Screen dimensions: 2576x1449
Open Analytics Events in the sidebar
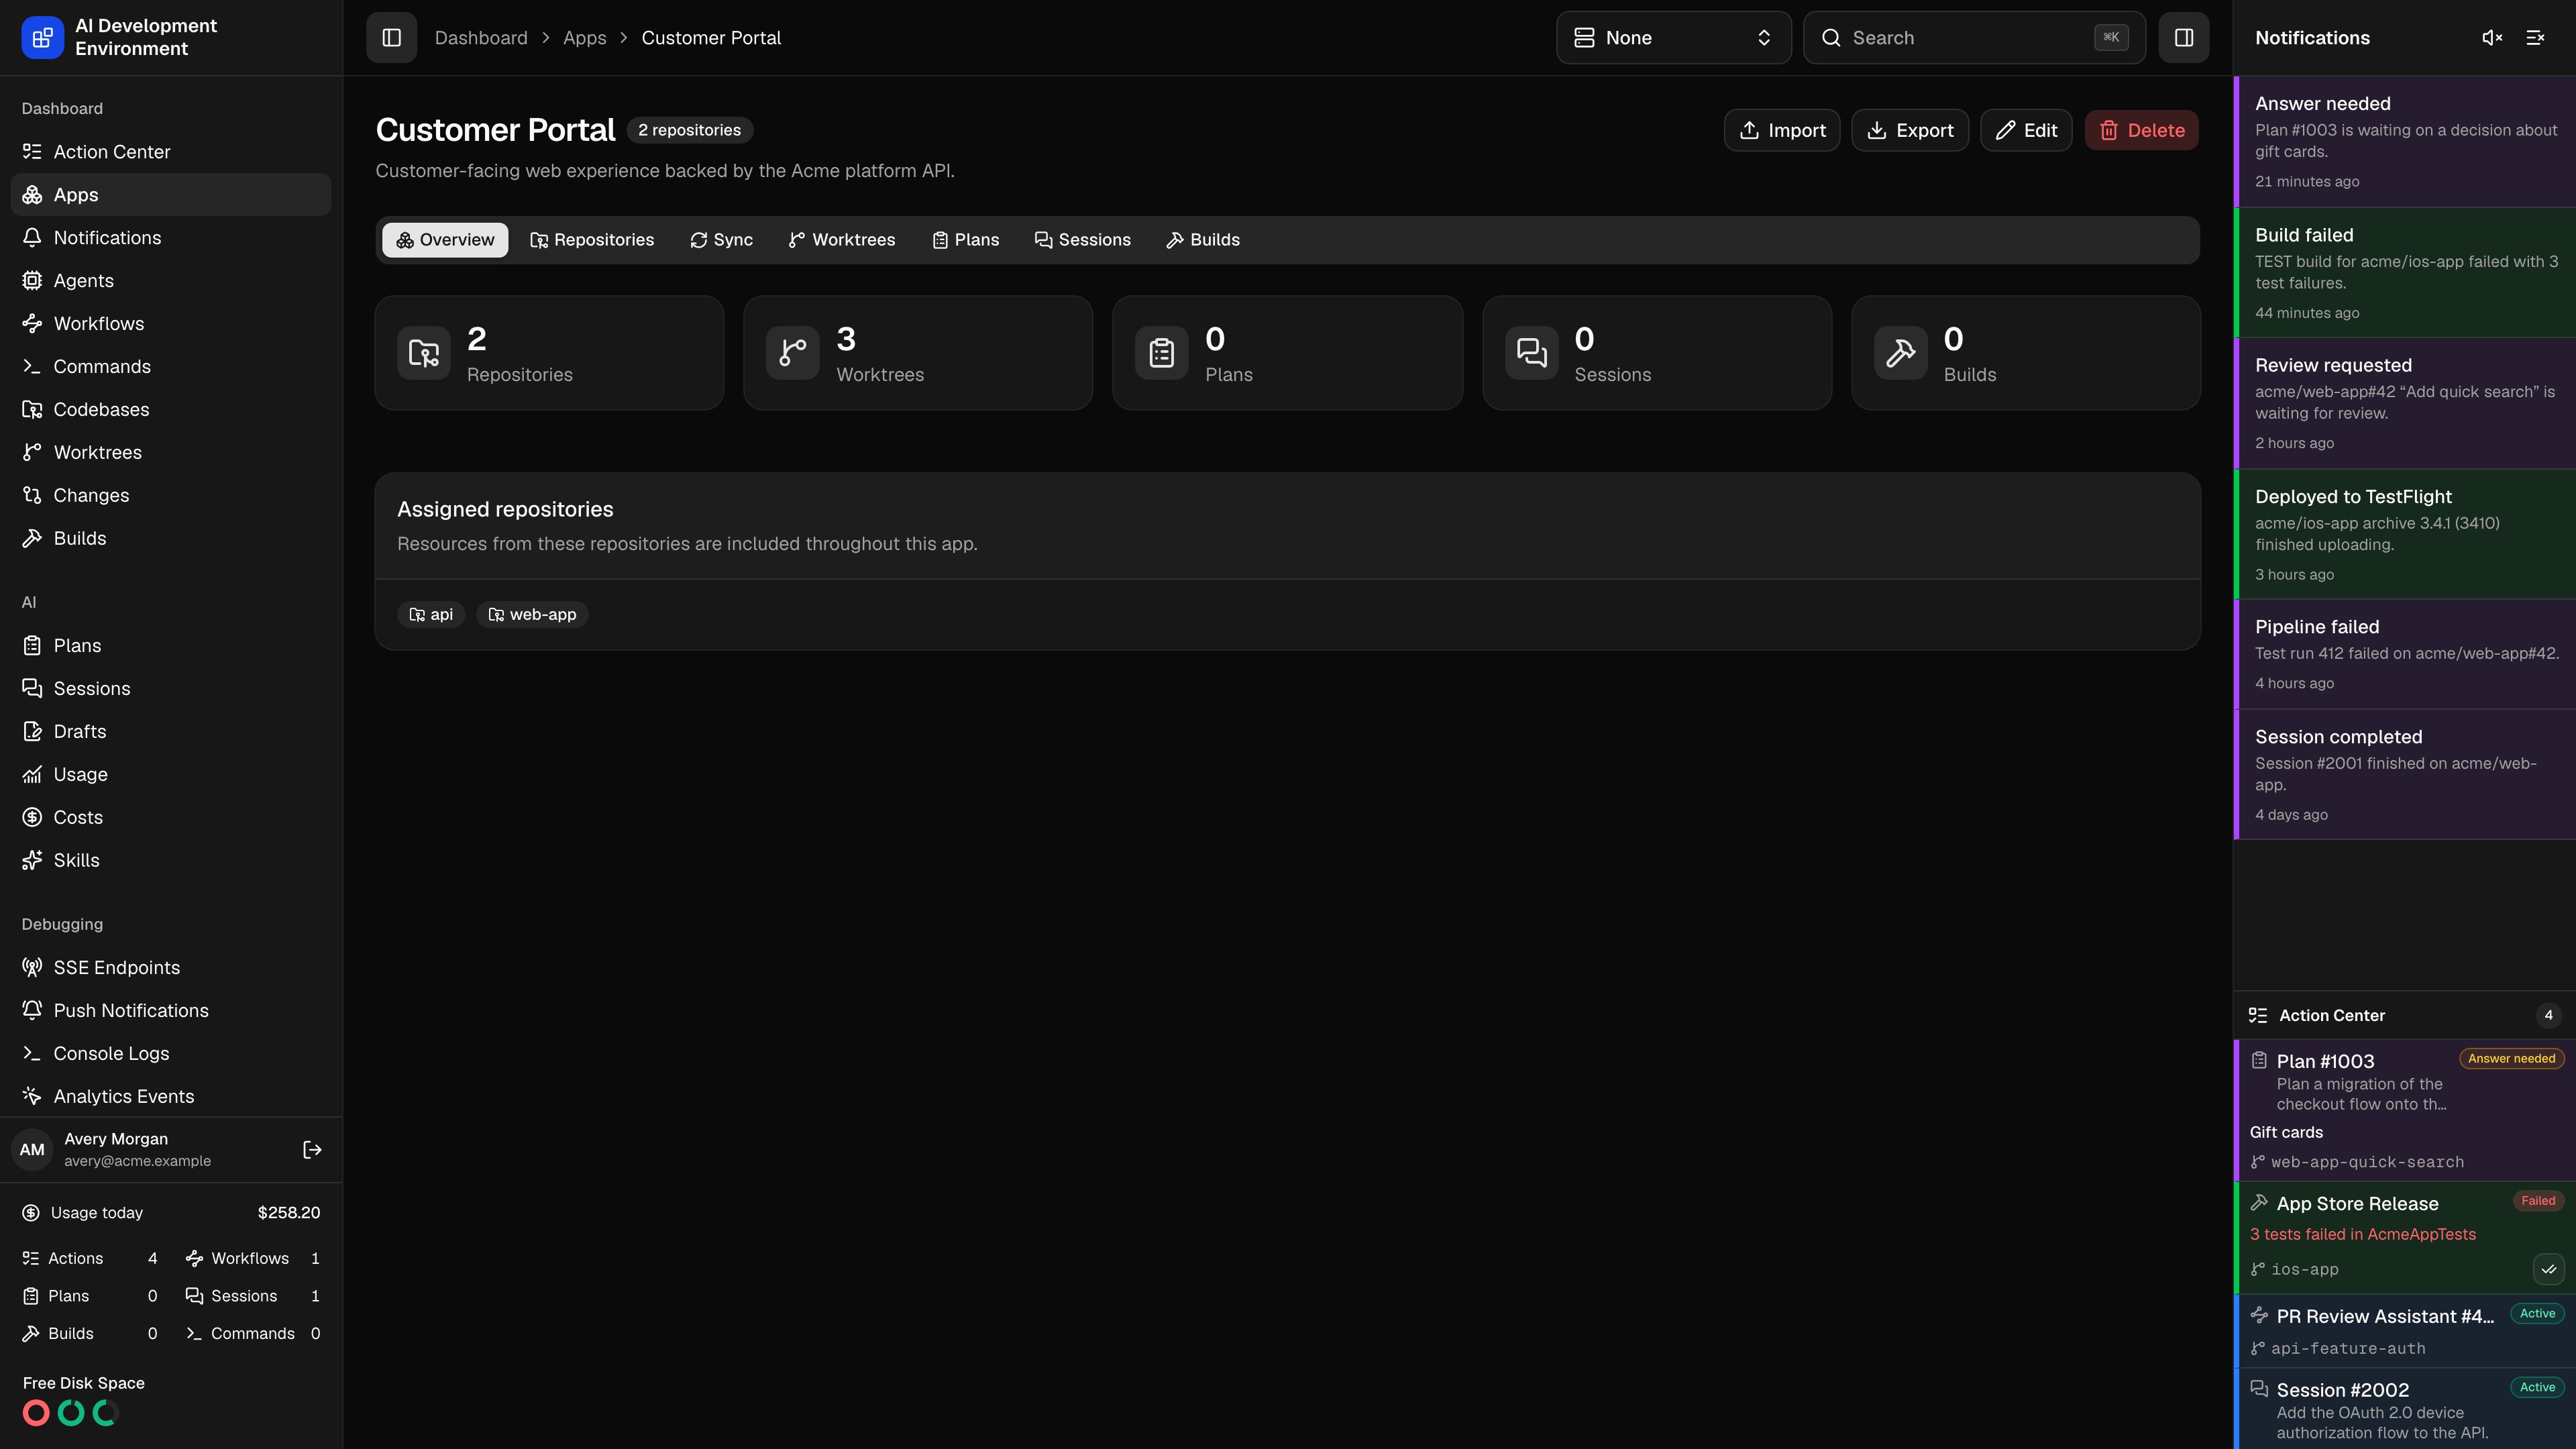tap(170, 1097)
